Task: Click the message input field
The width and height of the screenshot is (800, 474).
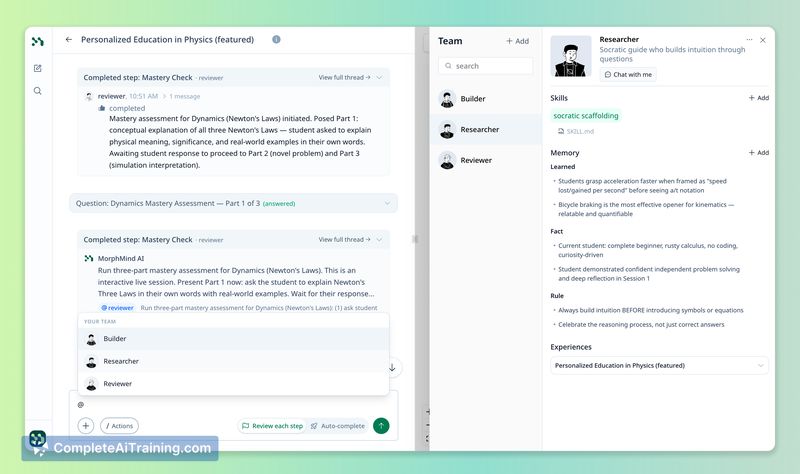Action: coord(233,405)
